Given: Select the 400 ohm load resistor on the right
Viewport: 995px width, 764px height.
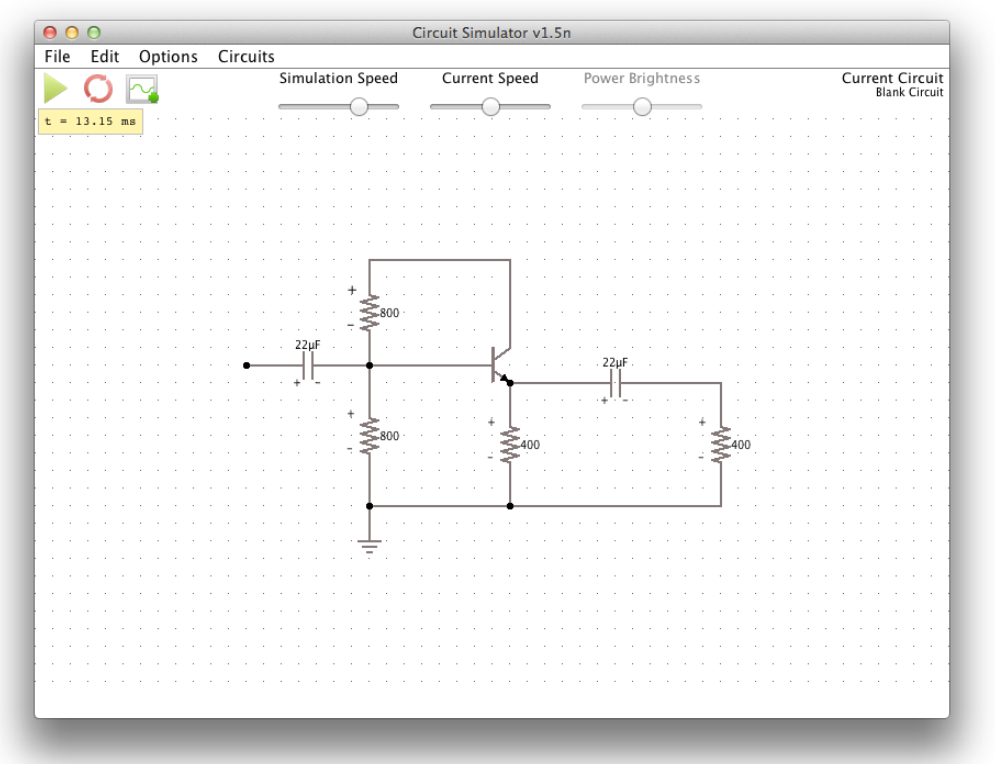Looking at the screenshot, I should (x=721, y=445).
